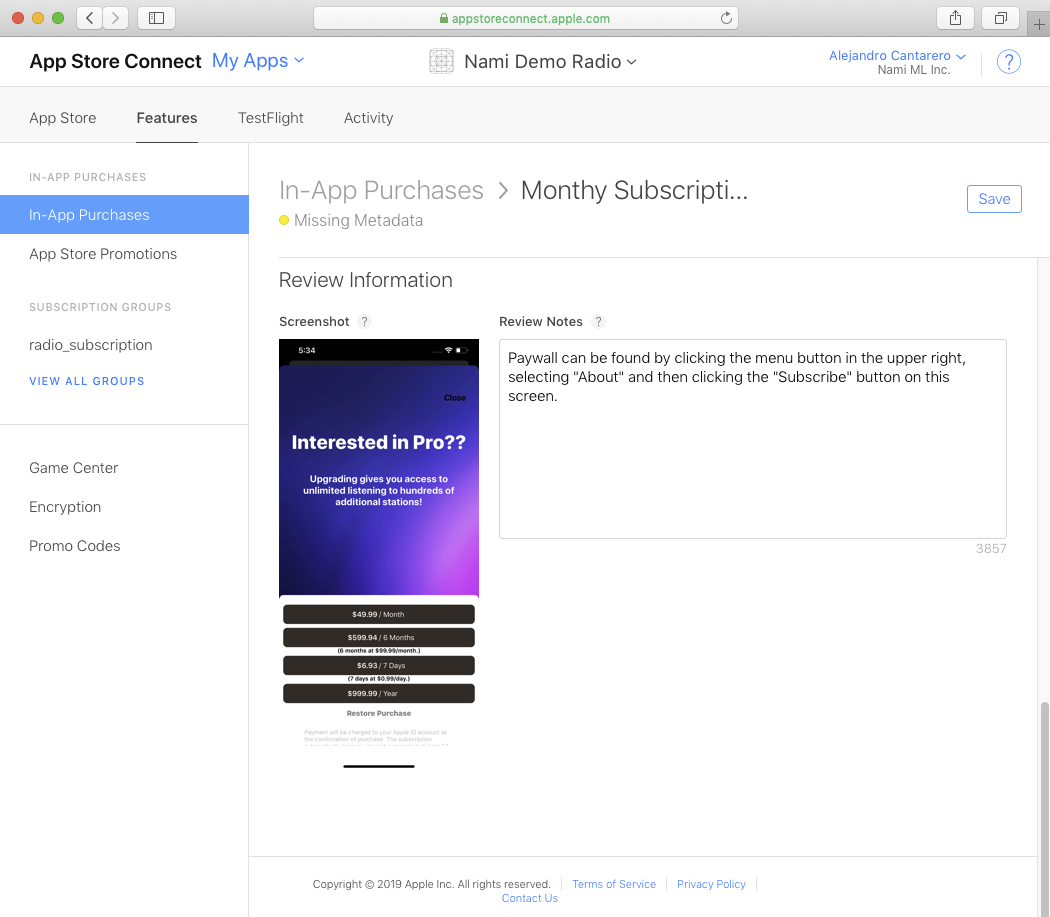Screen dimensions: 1050x917
Task: Select the Features tab
Action: [167, 118]
